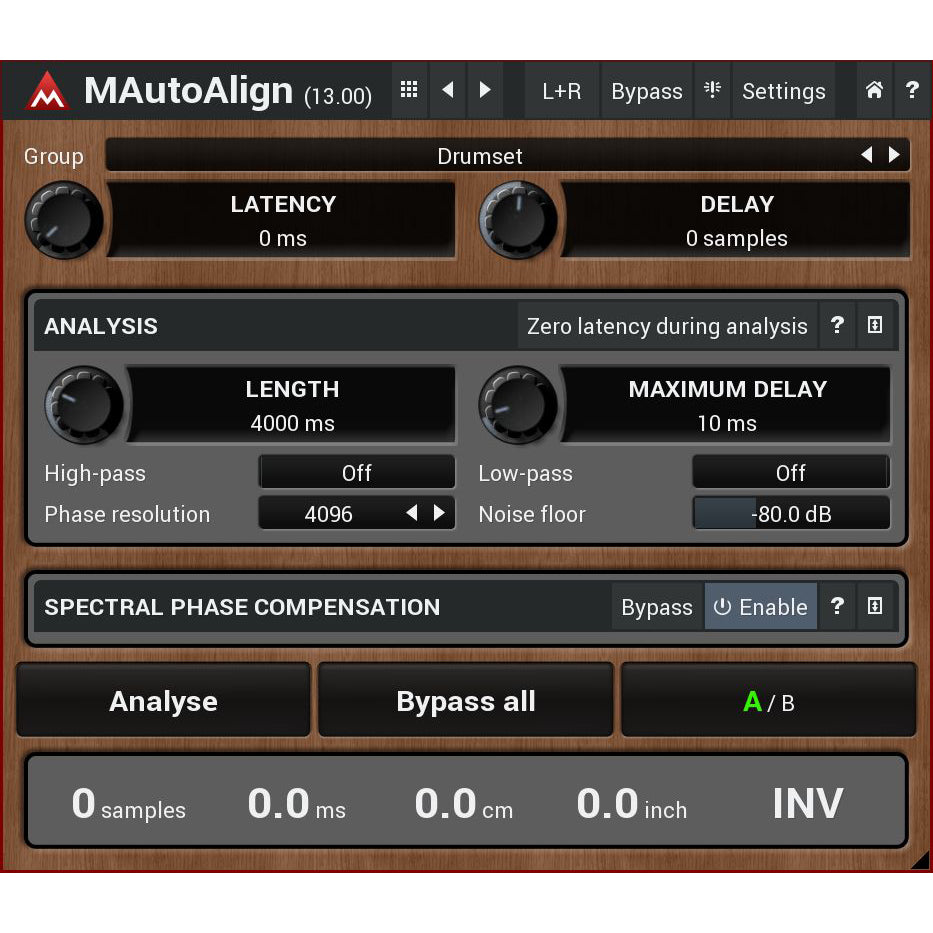This screenshot has width=933, height=933.
Task: Click the small meter icon beside Bypass
Action: (712, 90)
